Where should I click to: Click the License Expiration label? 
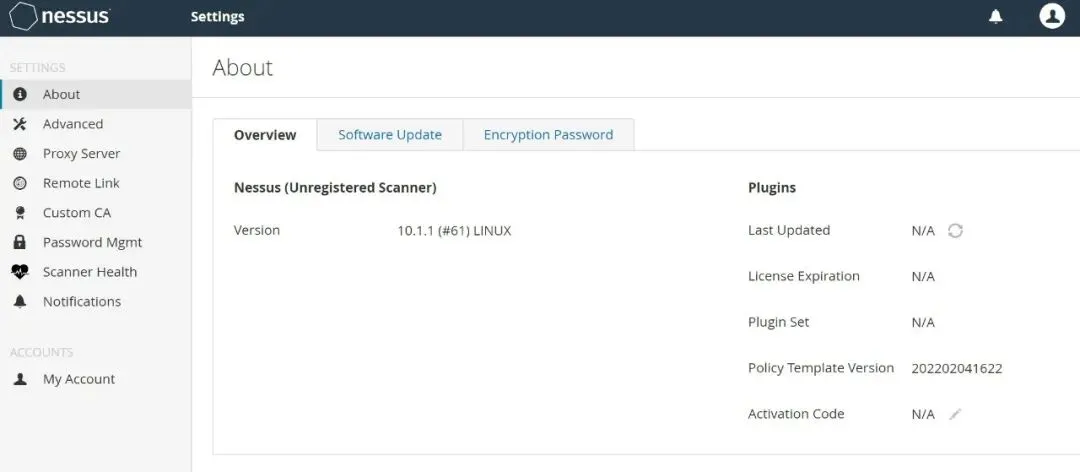804,276
